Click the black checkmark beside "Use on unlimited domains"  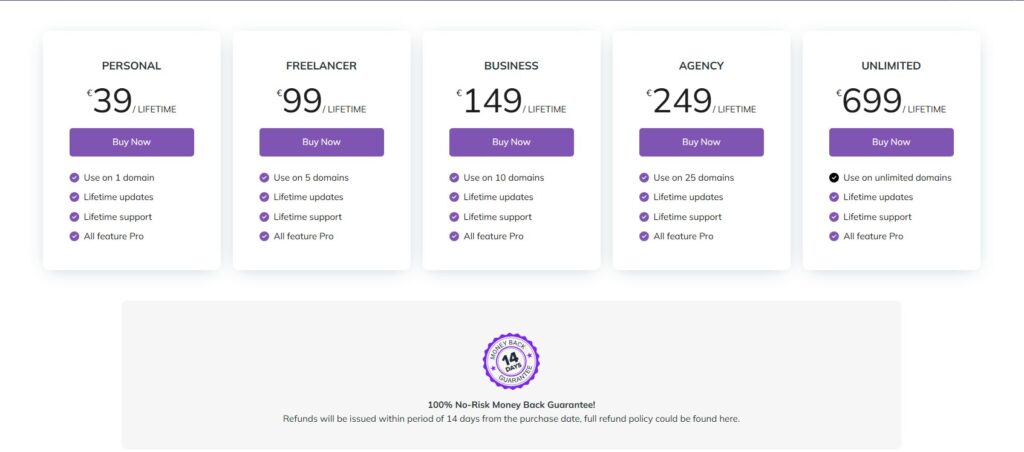click(x=834, y=178)
